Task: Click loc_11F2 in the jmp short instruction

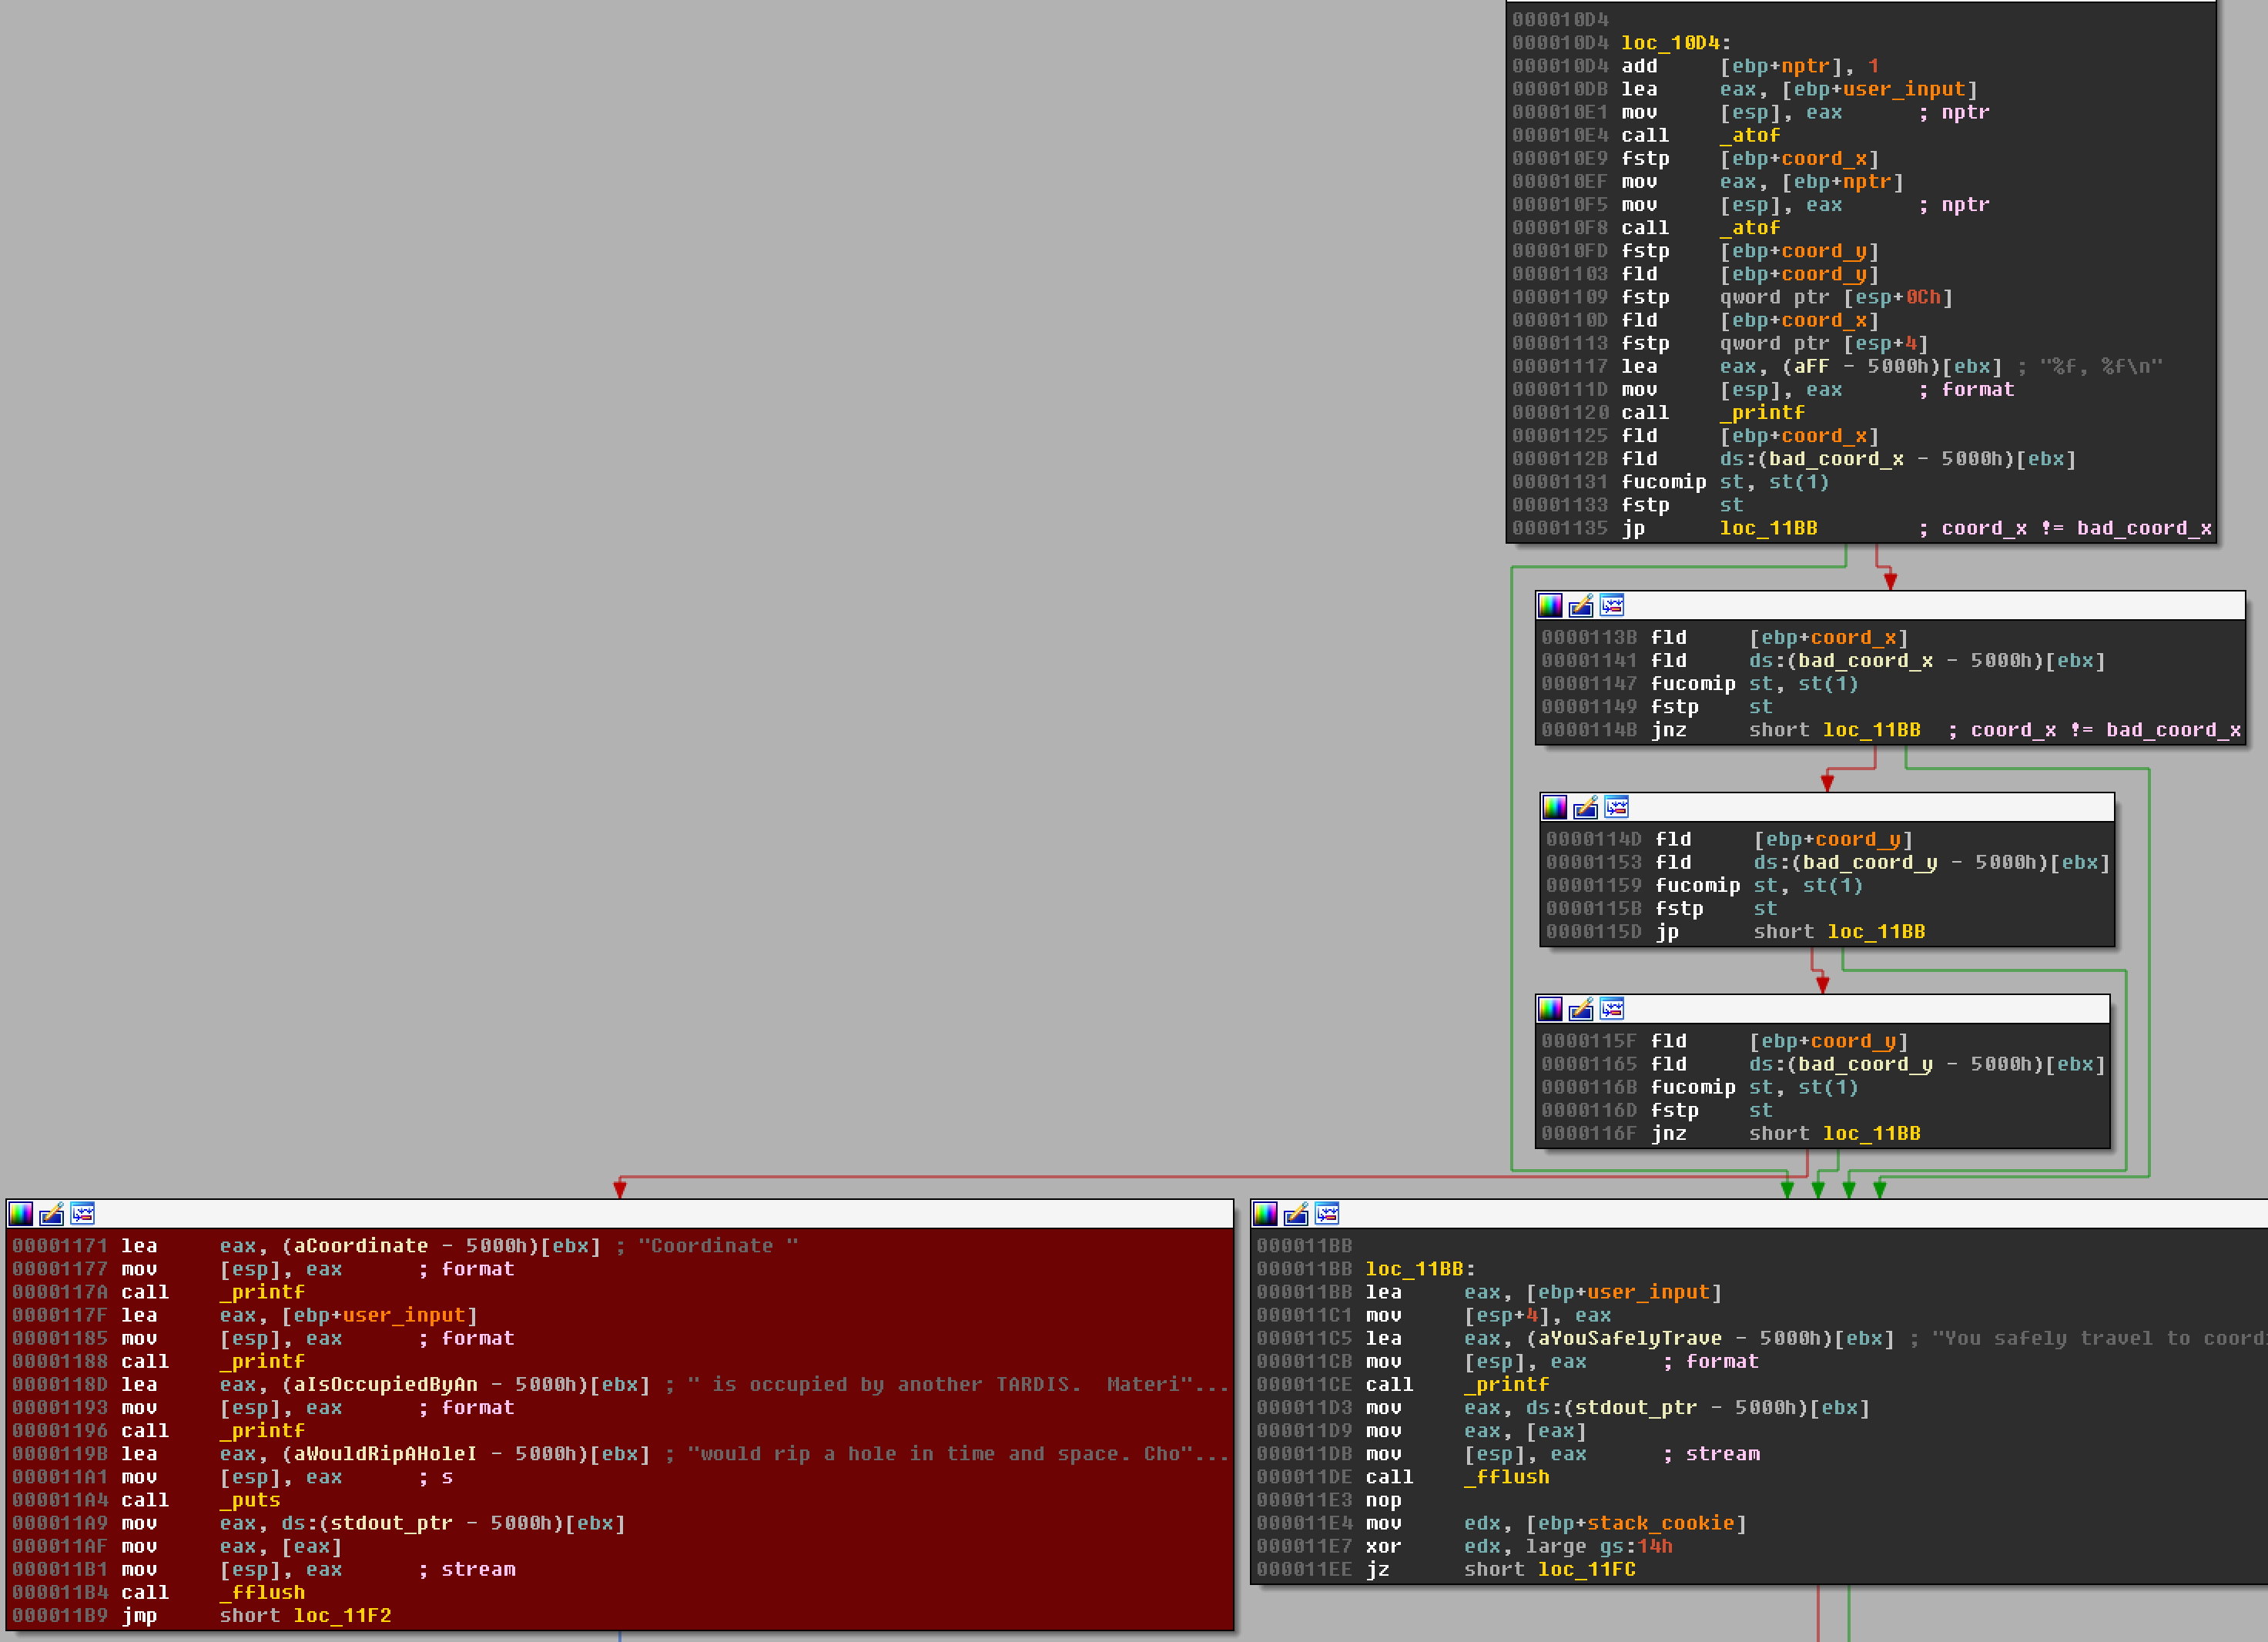Action: (x=342, y=1615)
